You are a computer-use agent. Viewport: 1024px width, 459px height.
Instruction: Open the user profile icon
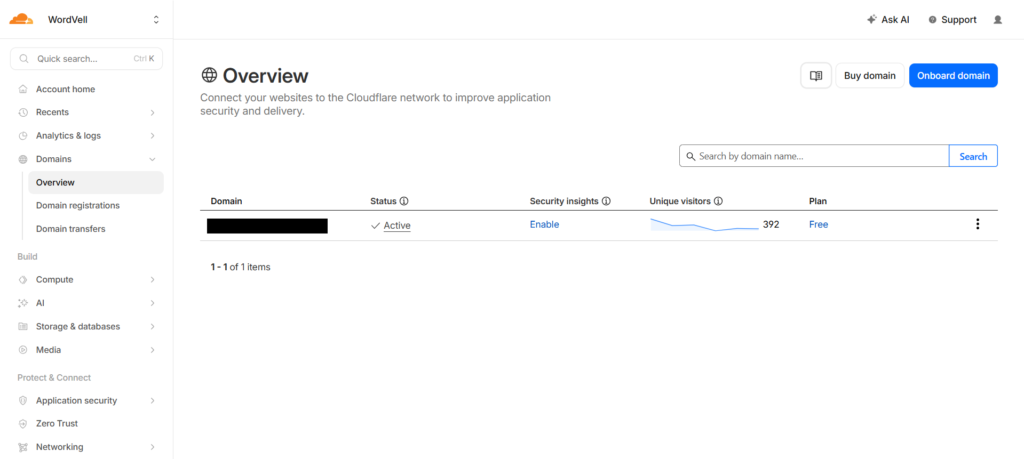pos(998,20)
